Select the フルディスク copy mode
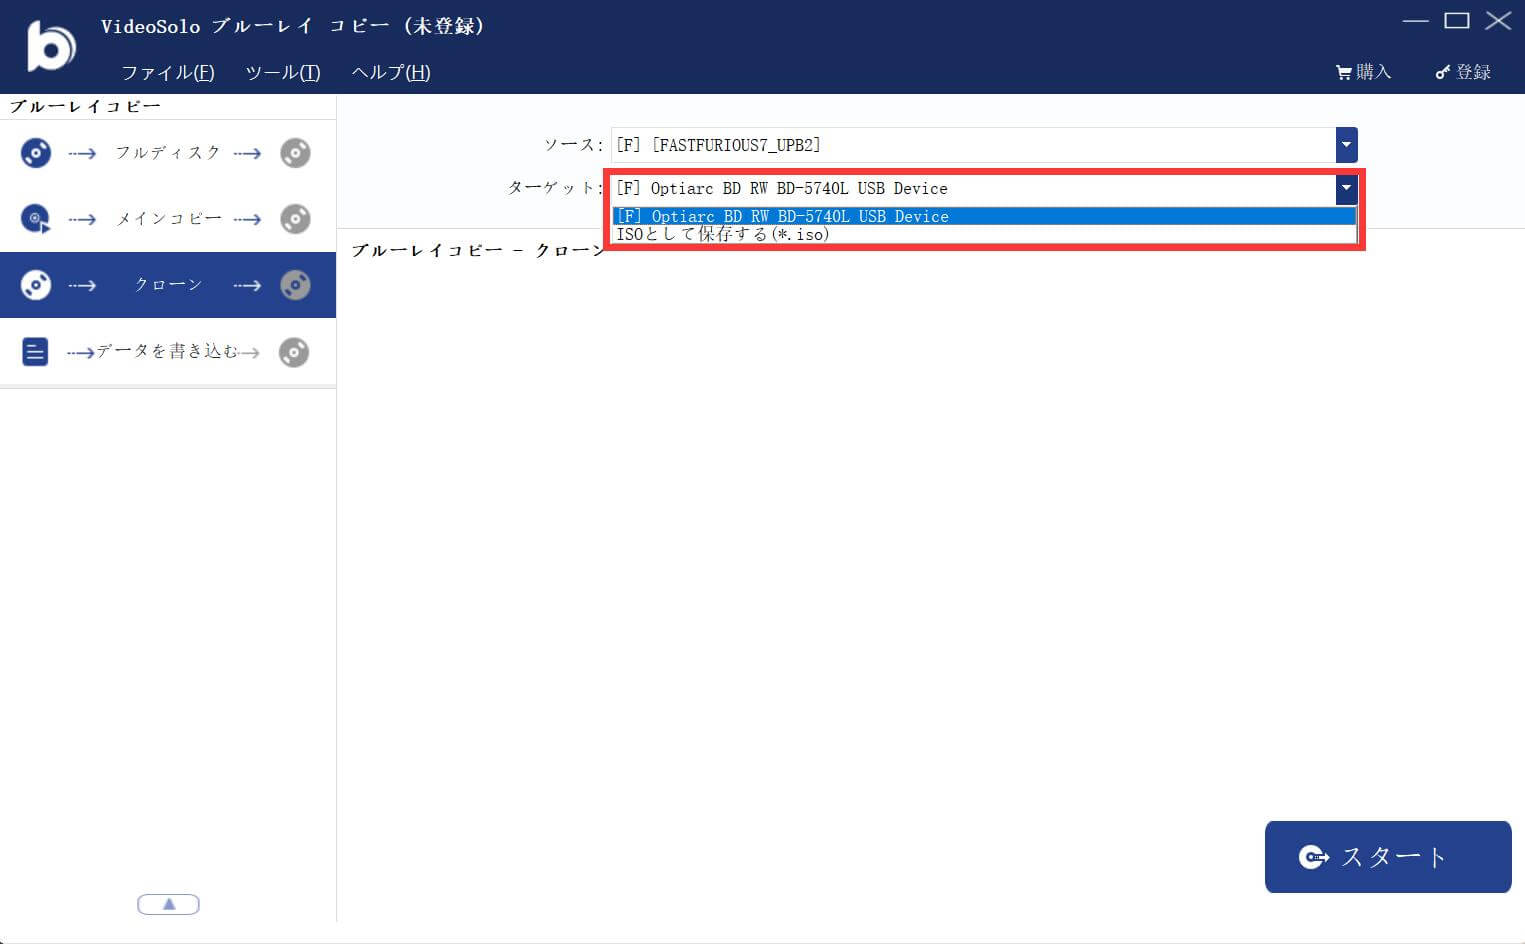Image resolution: width=1525 pixels, height=944 pixels. pyautogui.click(x=168, y=153)
